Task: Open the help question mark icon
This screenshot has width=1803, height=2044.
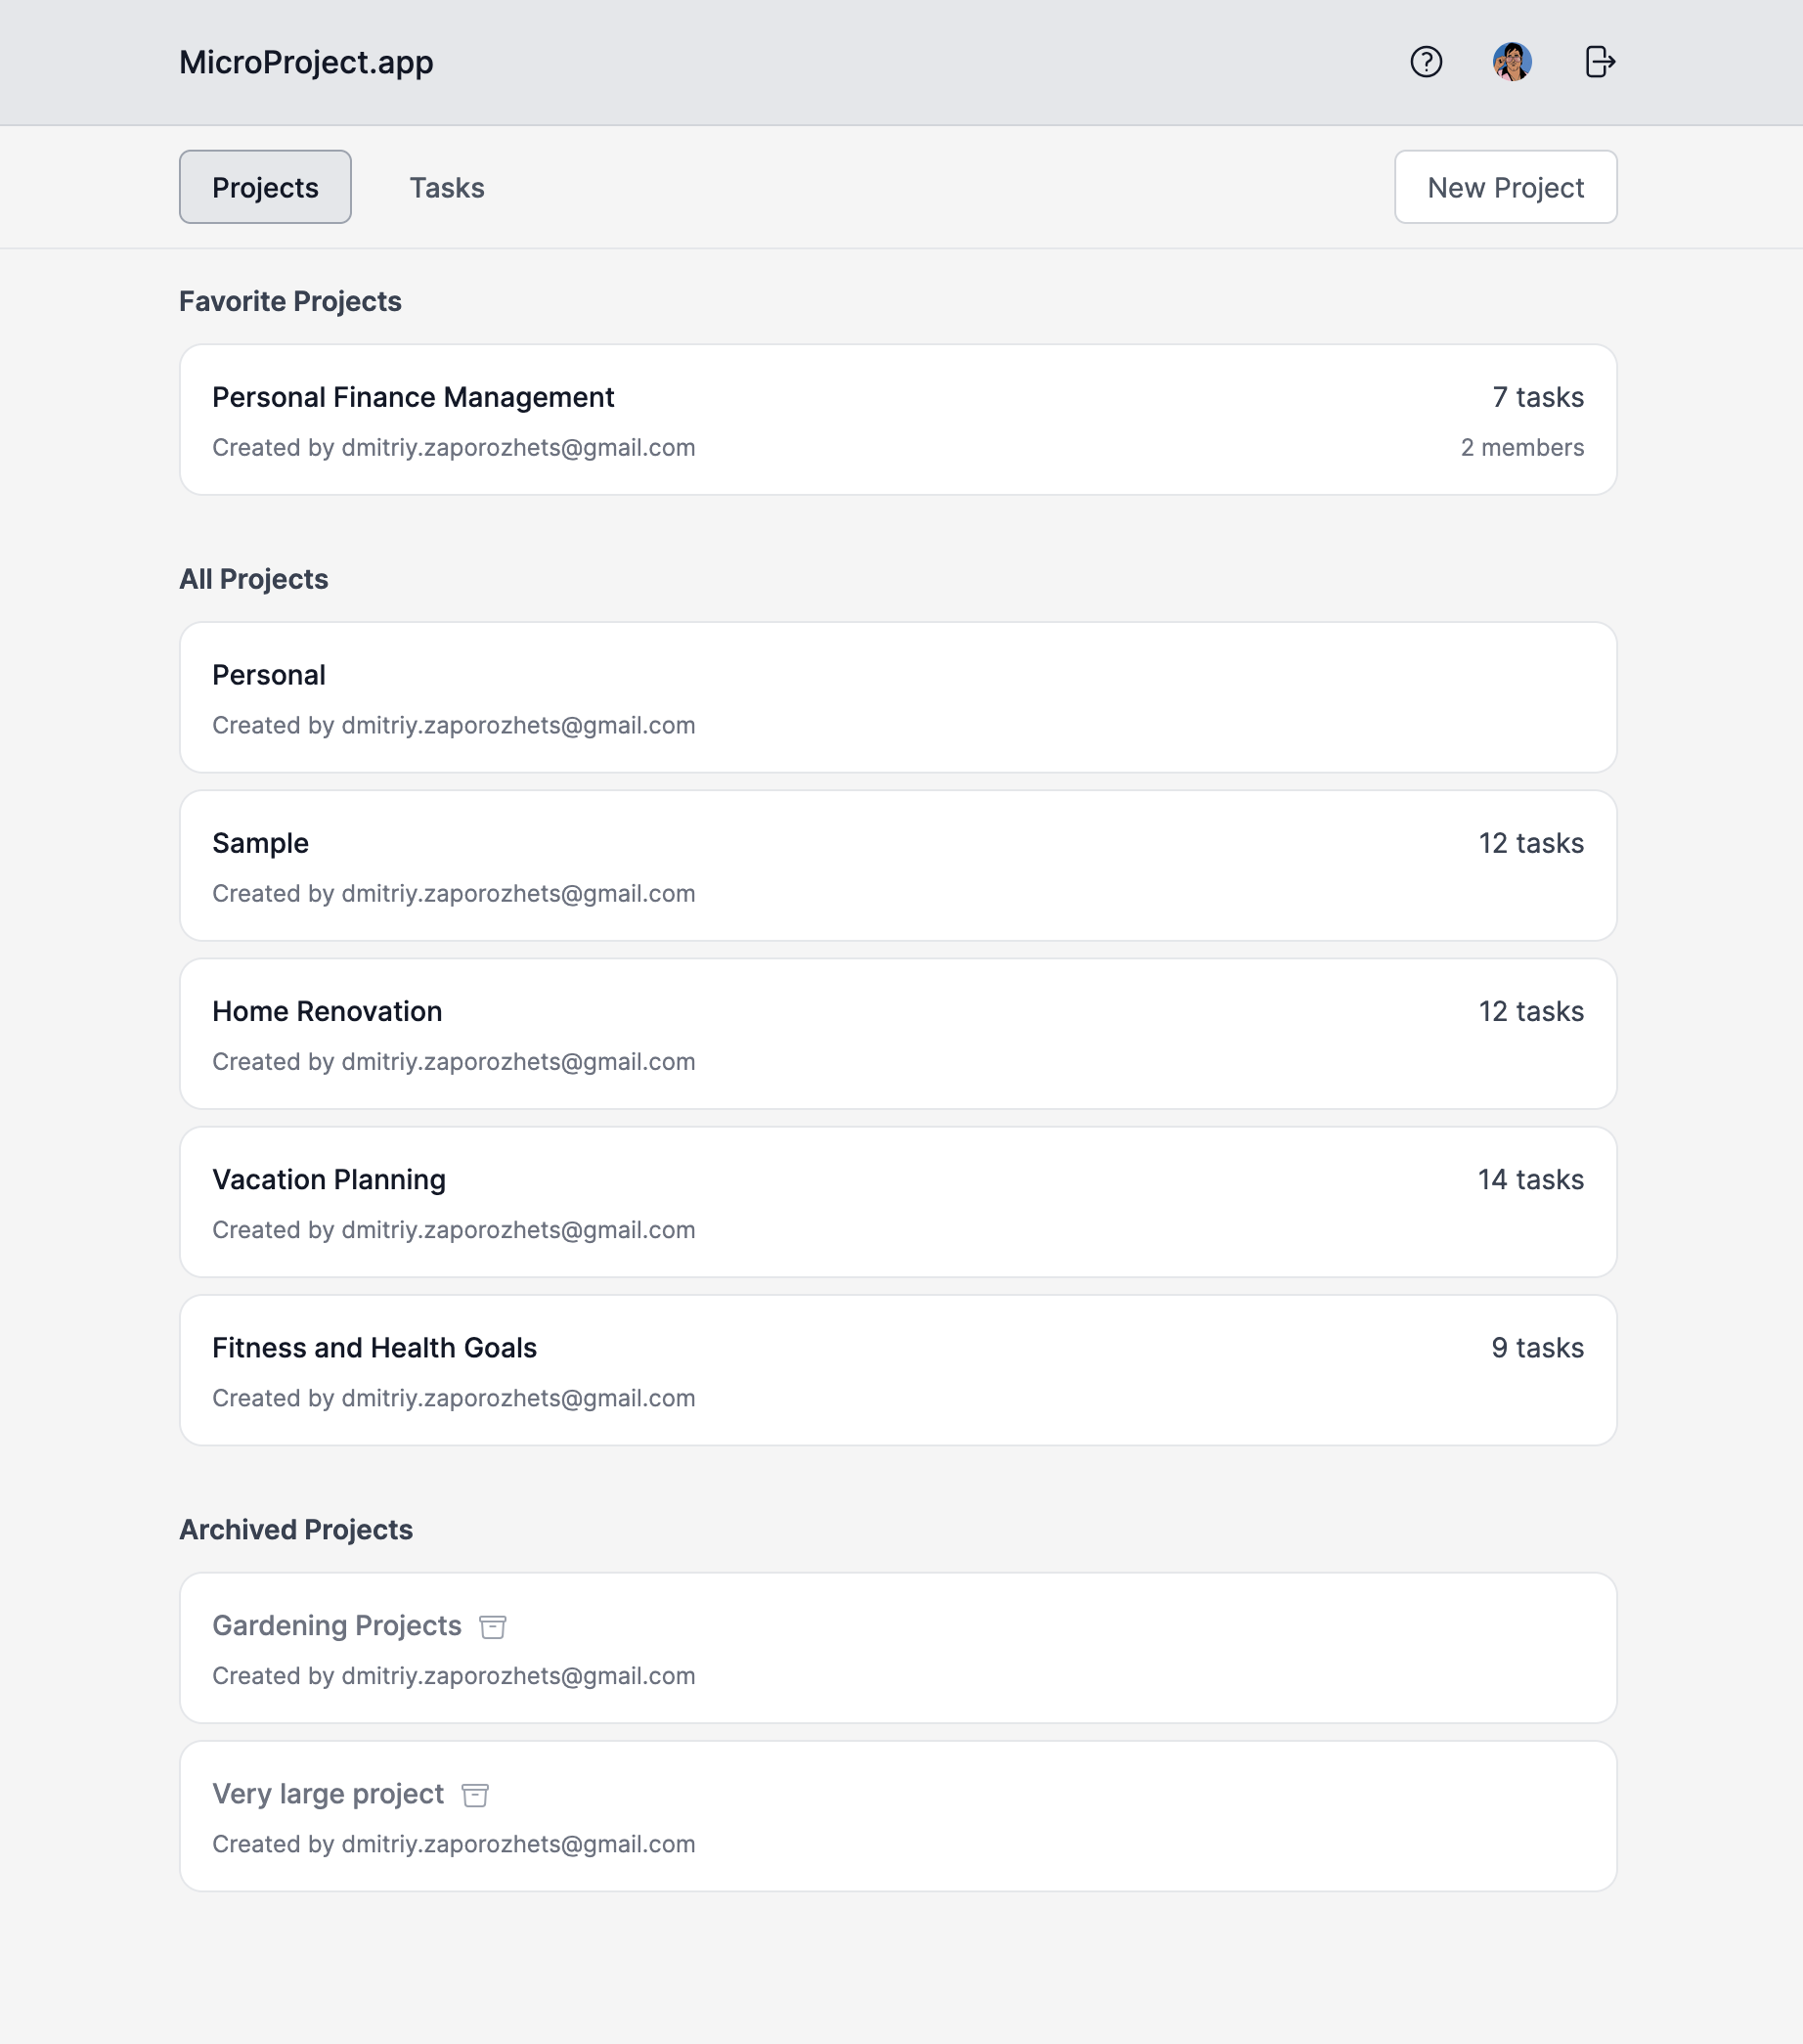Action: [1425, 62]
